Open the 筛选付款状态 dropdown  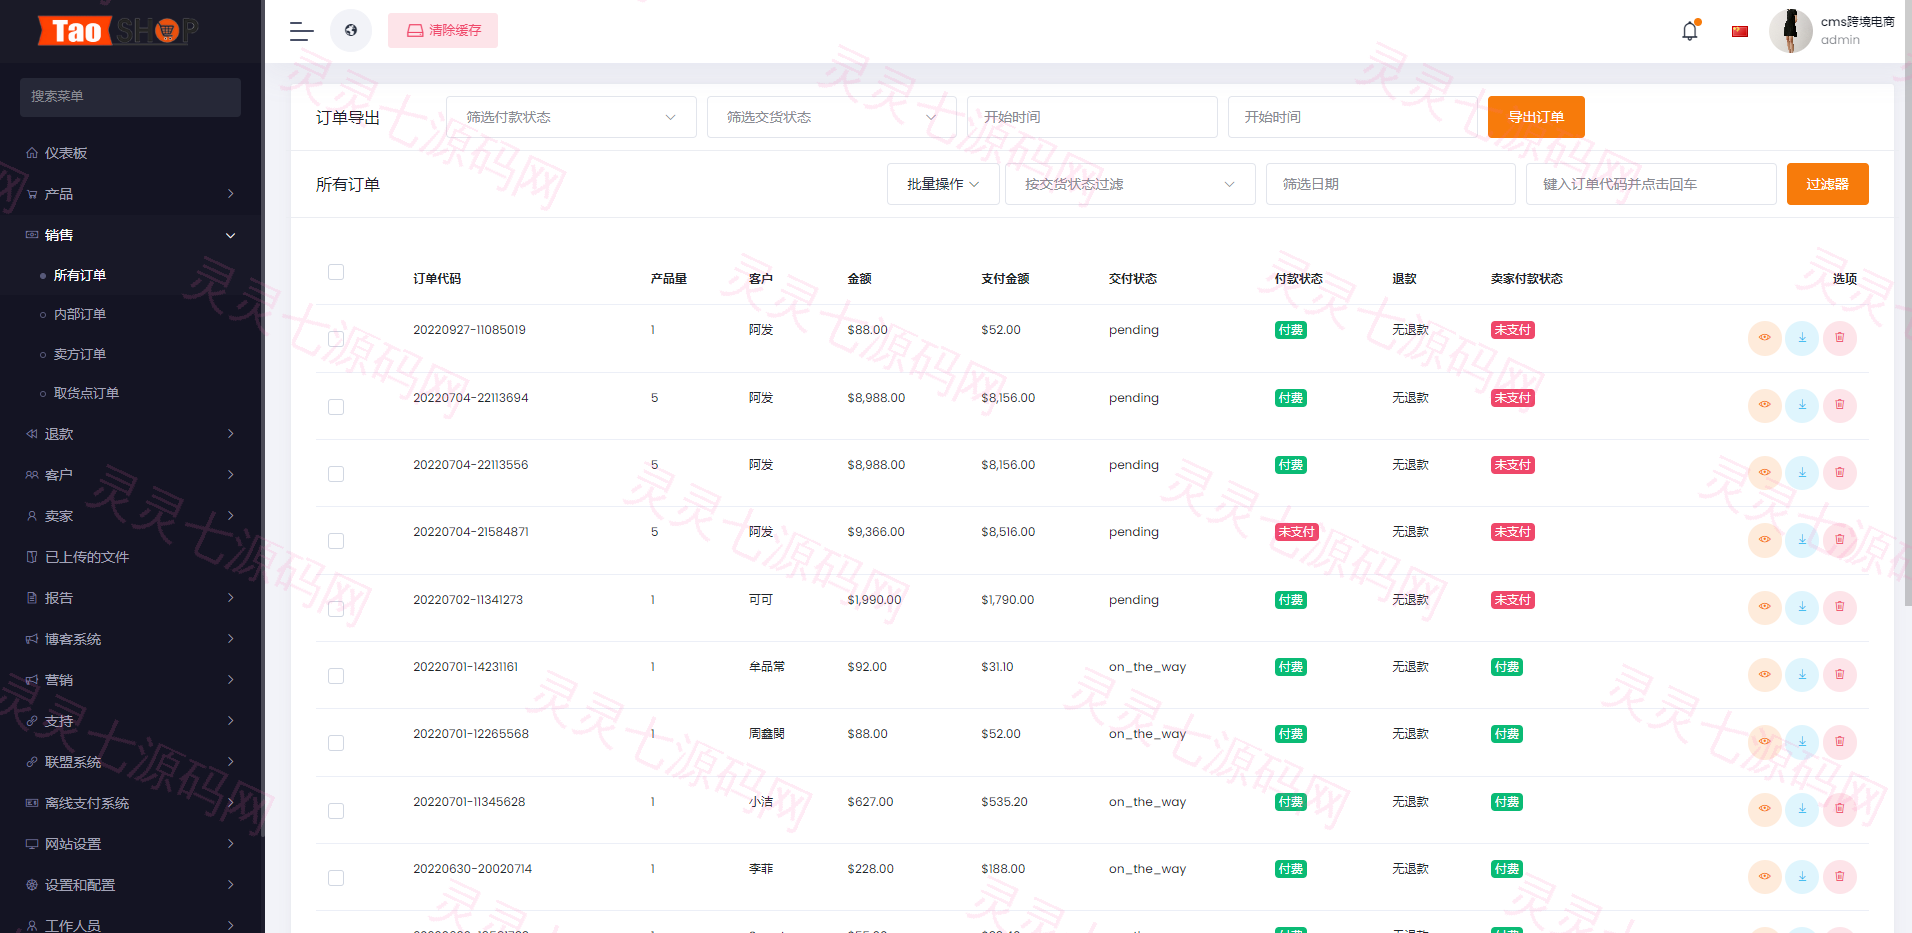[x=571, y=117]
